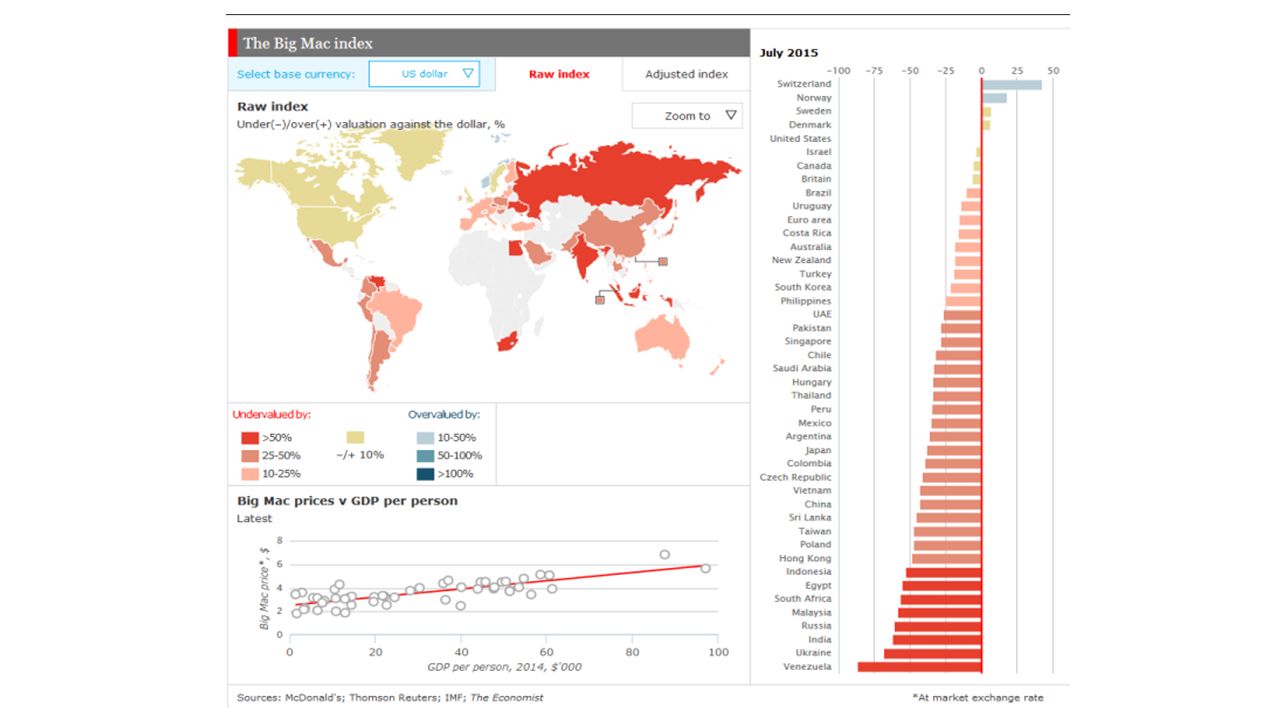
Task: Click 'Euro area' country label
Action: coord(809,220)
